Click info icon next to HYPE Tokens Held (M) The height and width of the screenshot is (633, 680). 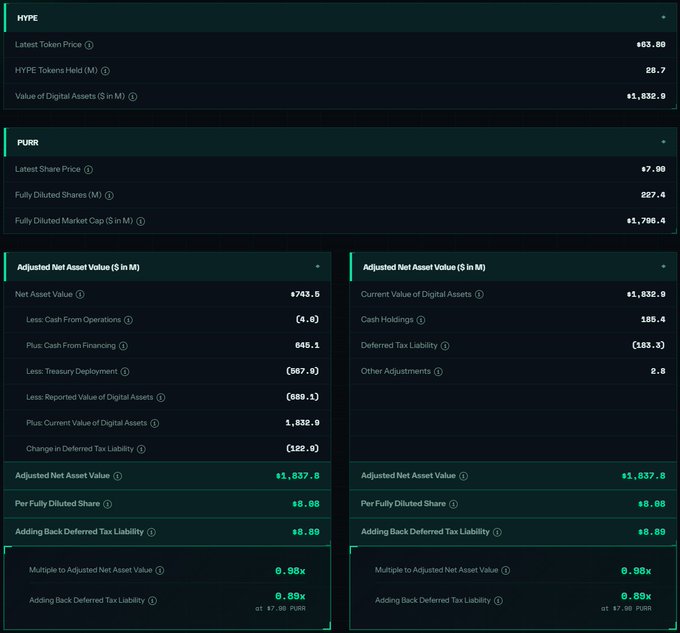click(x=105, y=71)
